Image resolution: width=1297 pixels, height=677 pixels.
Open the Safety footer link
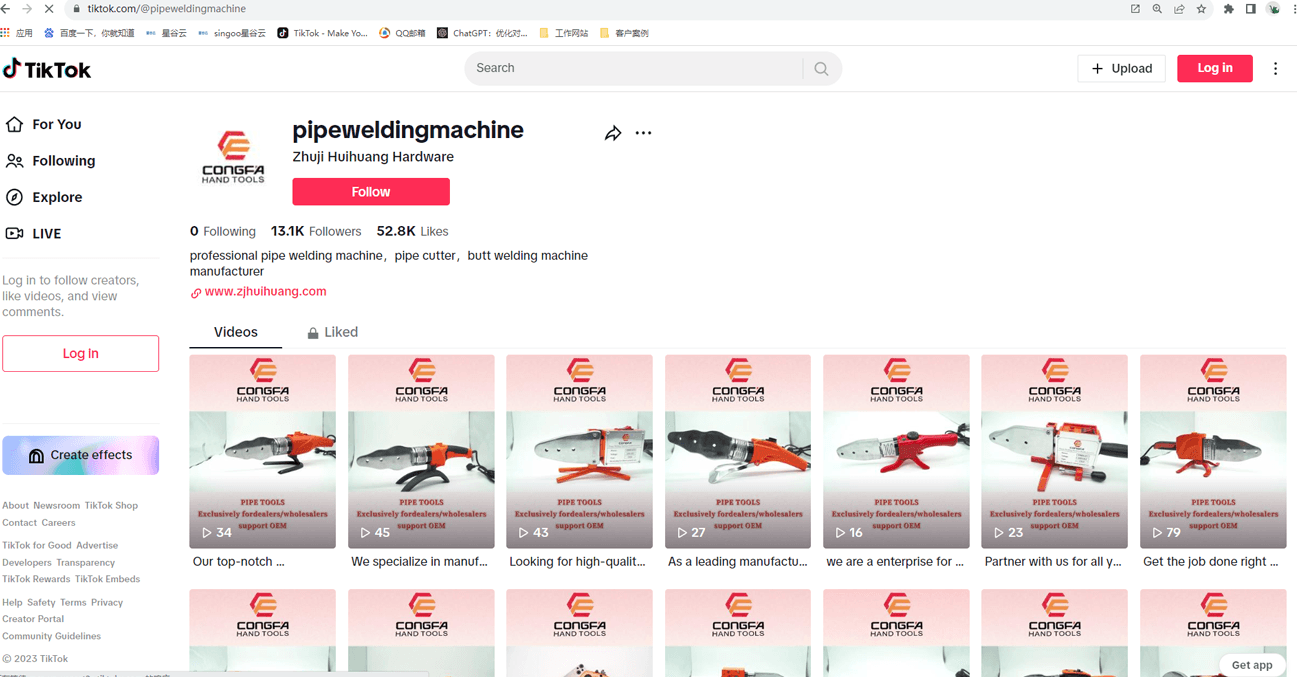[x=41, y=603]
